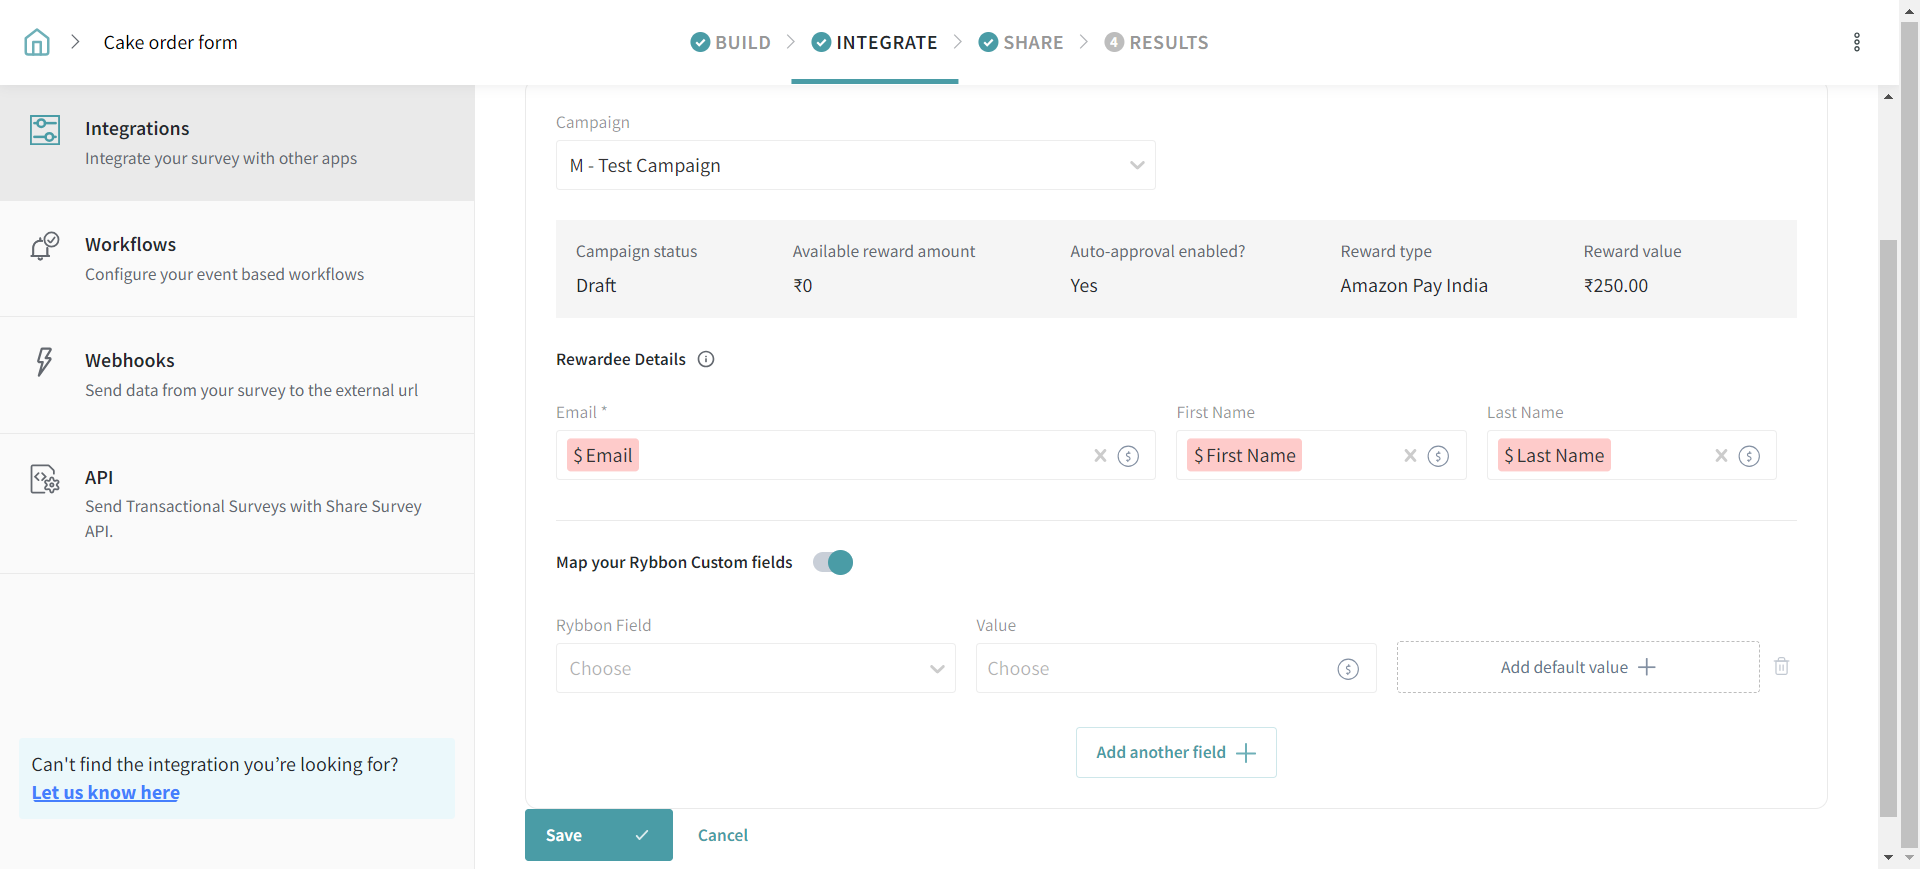The width and height of the screenshot is (1920, 869).
Task: Click the home icon in breadcrumb
Action: click(x=37, y=42)
